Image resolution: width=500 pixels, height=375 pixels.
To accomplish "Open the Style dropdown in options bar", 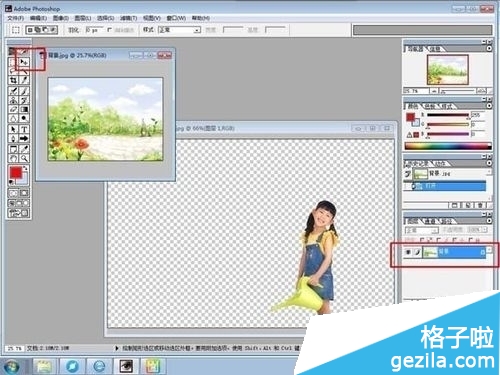I will 179,30.
